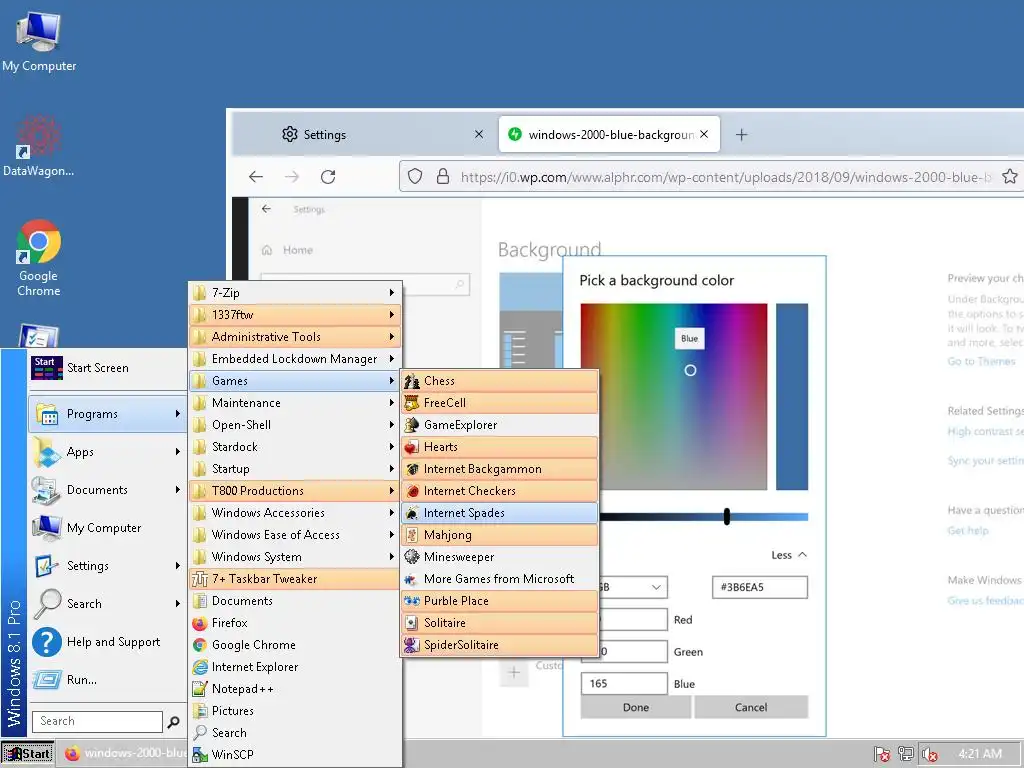Click the blue color preview bar
The width and height of the screenshot is (1024, 768).
[x=792, y=396]
